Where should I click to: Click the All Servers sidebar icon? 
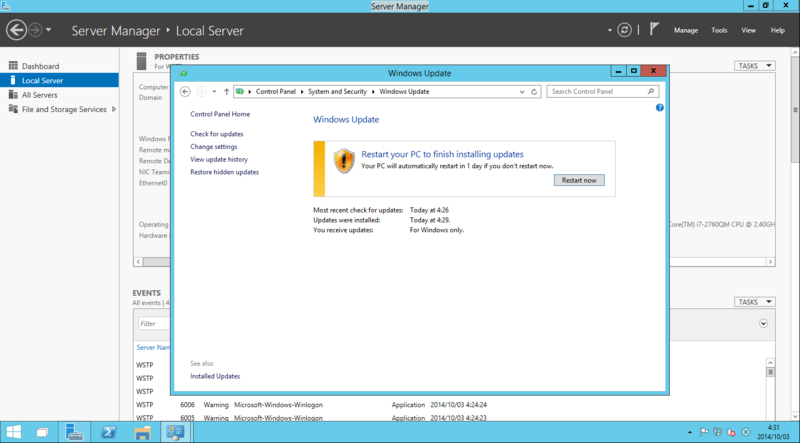tap(13, 95)
